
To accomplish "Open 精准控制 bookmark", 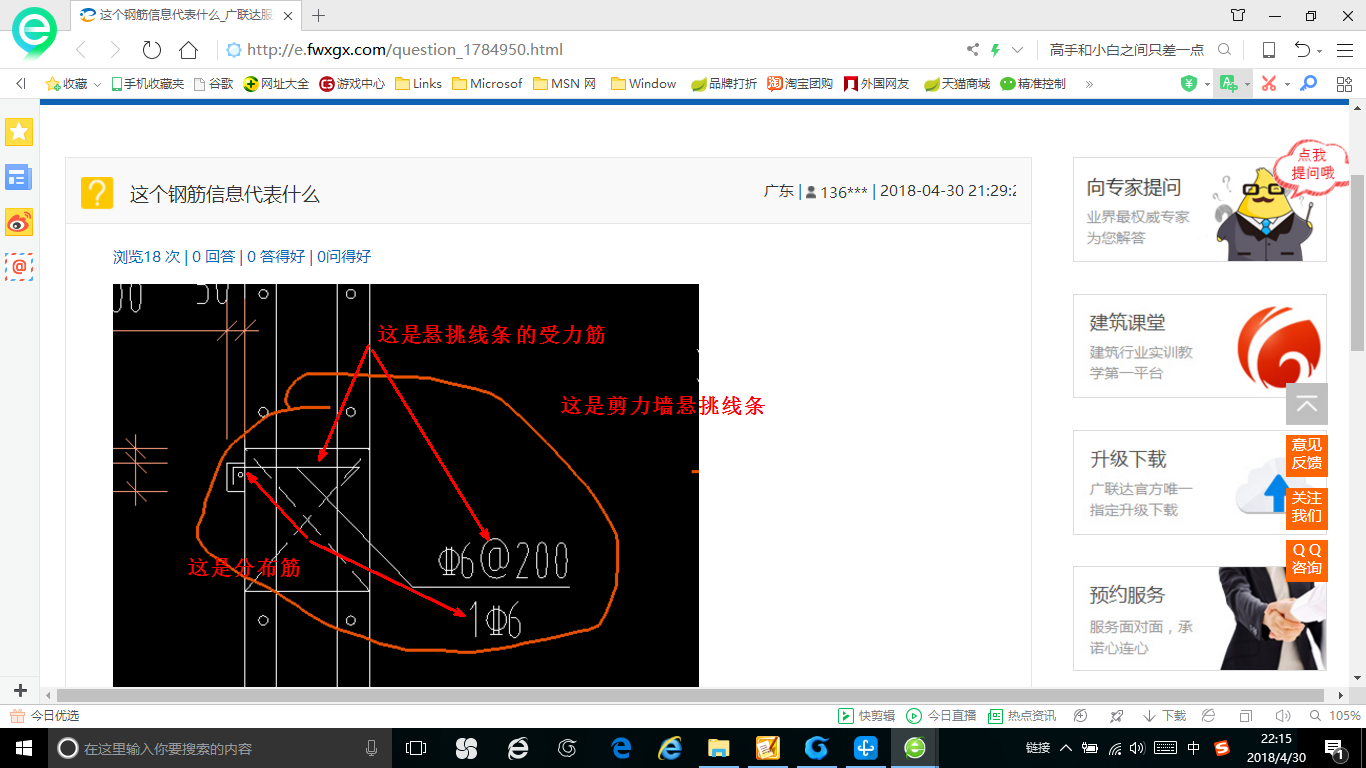I will (1033, 84).
